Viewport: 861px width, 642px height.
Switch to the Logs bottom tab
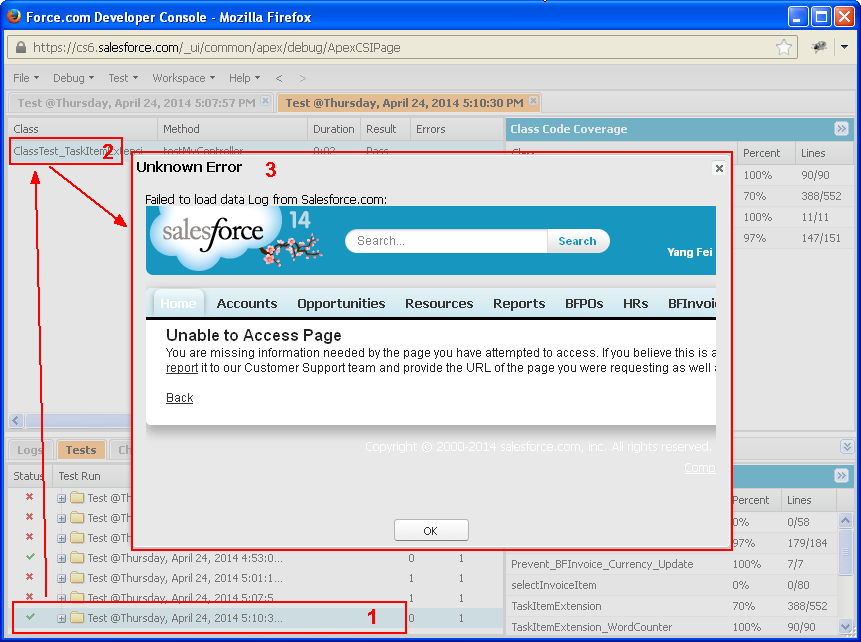click(30, 450)
